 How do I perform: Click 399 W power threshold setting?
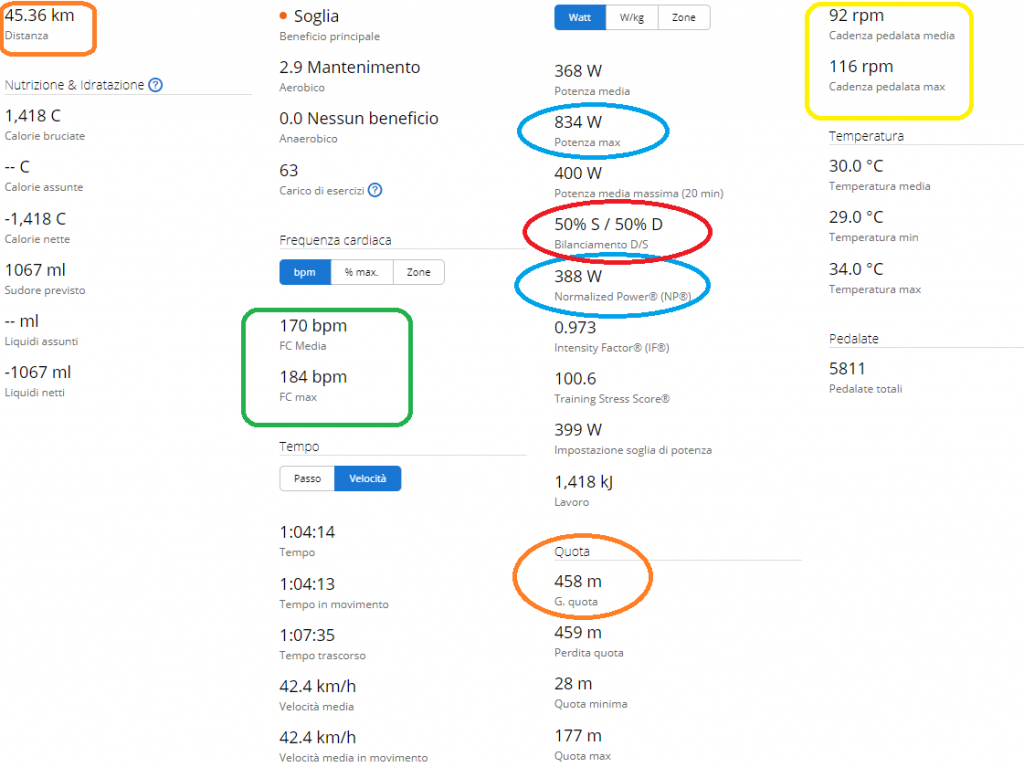point(578,430)
